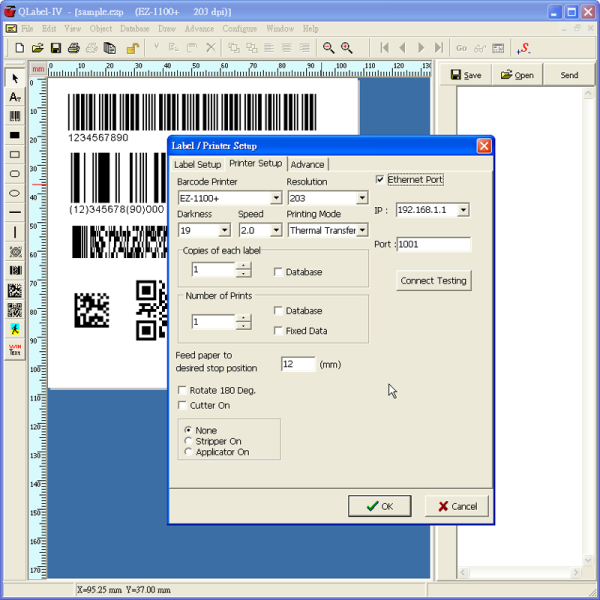Go to first record arrow icon
The image size is (600, 600).
[x=384, y=48]
